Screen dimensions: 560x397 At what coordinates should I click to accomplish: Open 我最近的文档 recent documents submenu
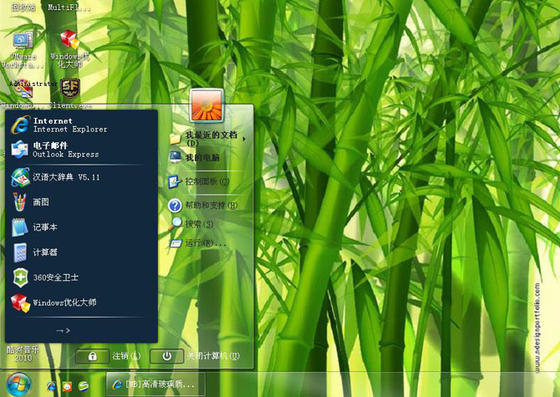coord(208,138)
